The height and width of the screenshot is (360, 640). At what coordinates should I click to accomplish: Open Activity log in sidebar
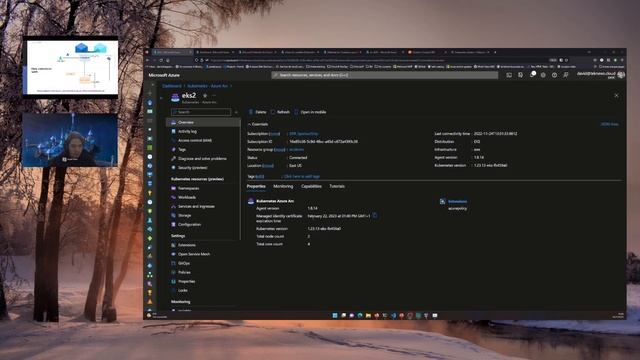tap(187, 131)
